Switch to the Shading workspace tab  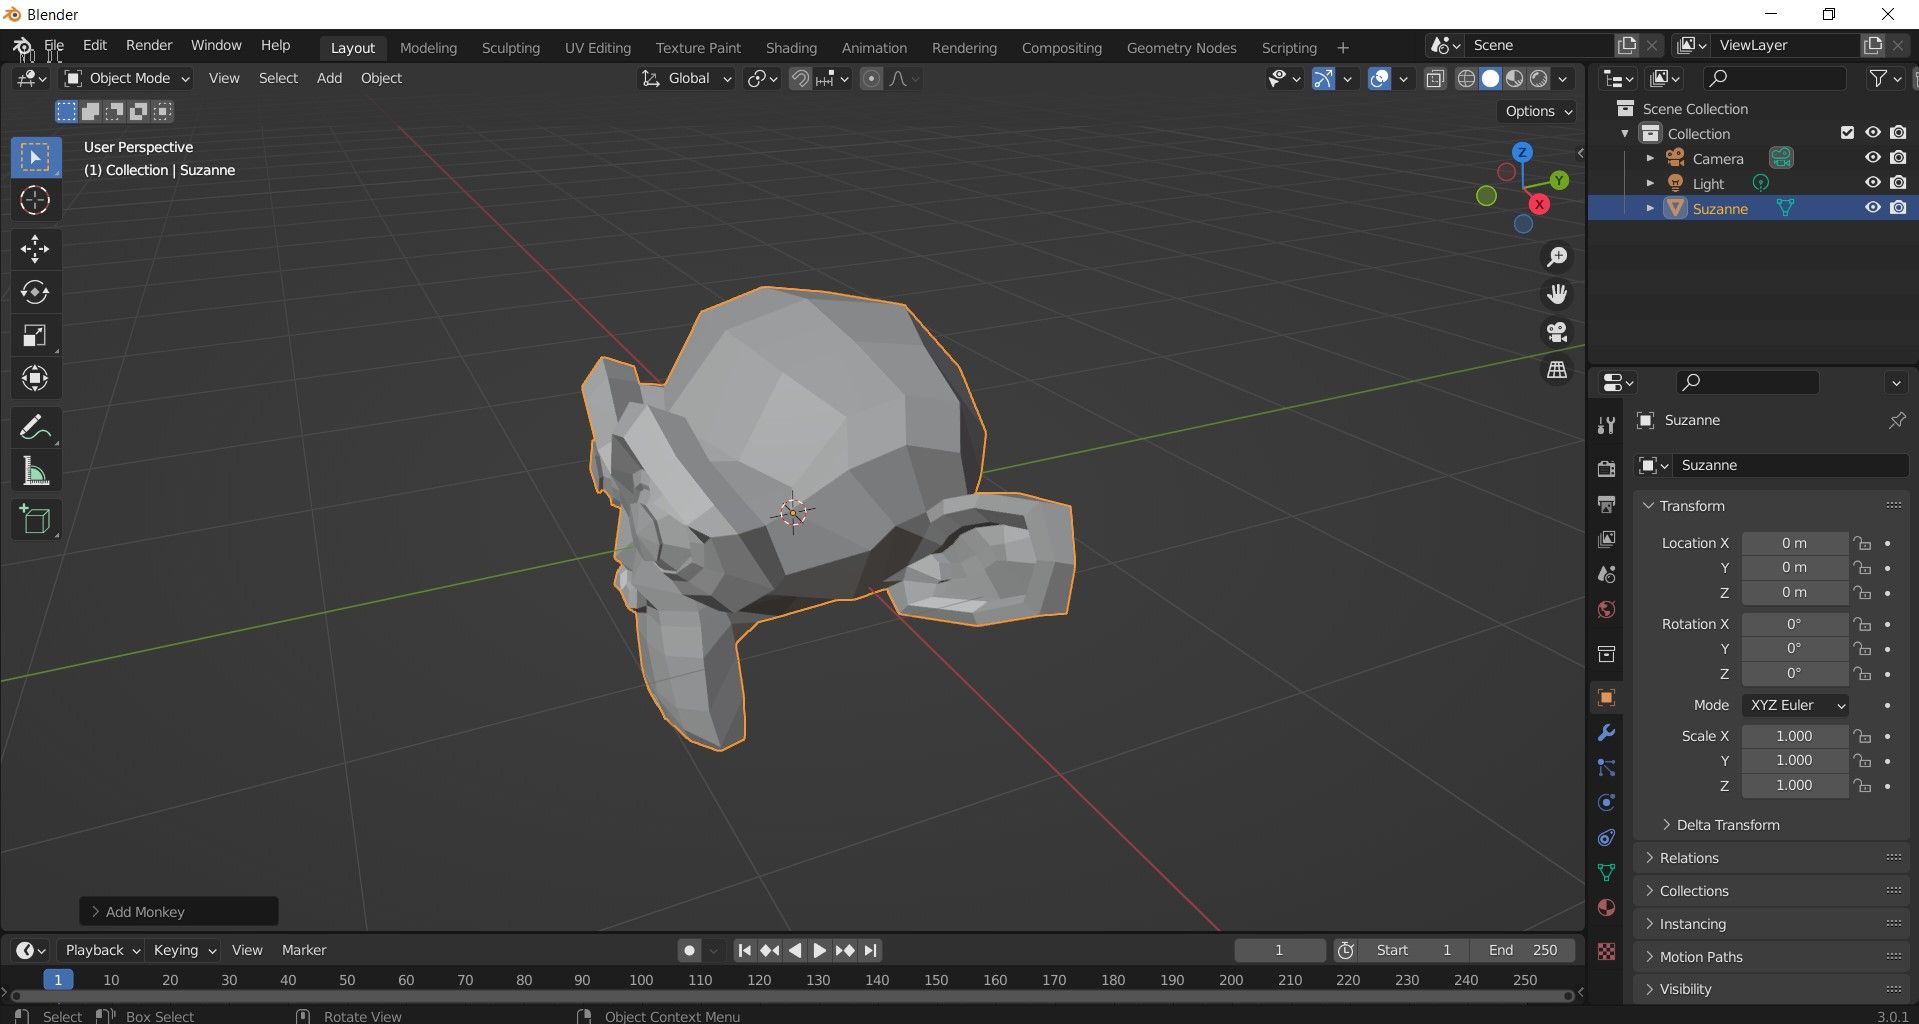tap(791, 47)
